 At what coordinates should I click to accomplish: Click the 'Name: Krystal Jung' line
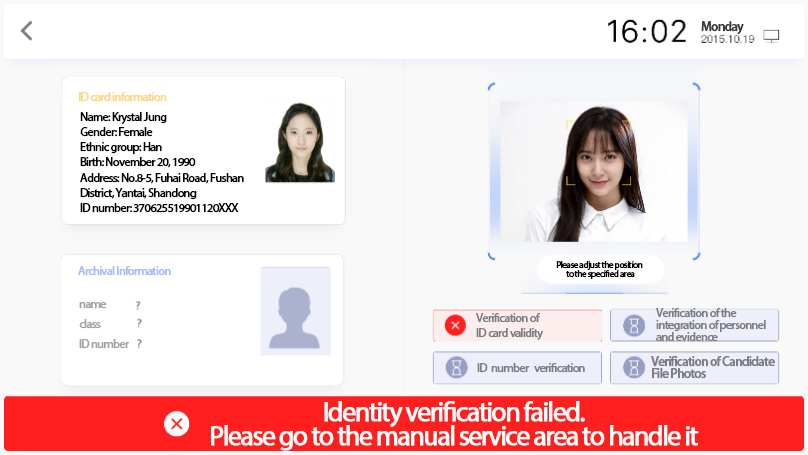[123, 117]
